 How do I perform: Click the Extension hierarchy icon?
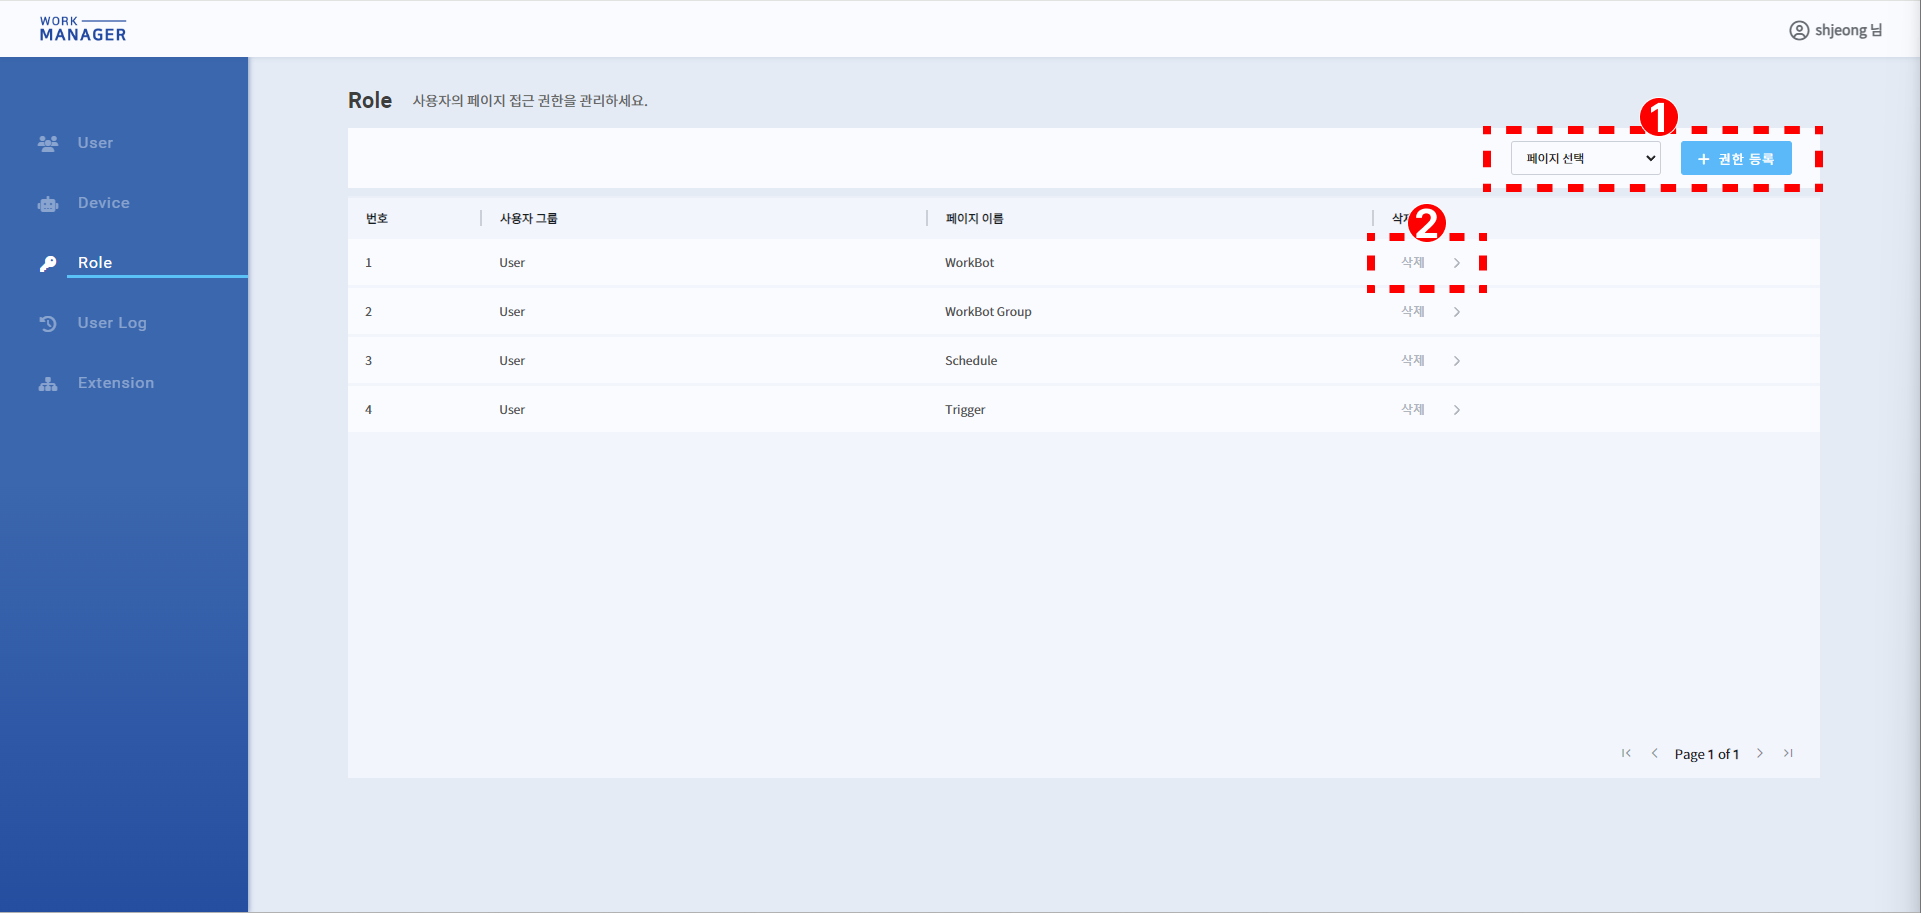point(48,384)
